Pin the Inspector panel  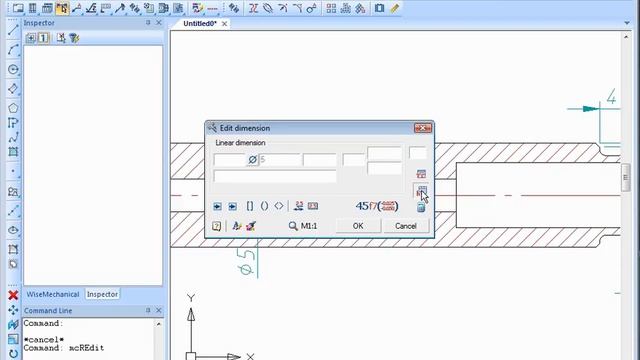(148, 23)
